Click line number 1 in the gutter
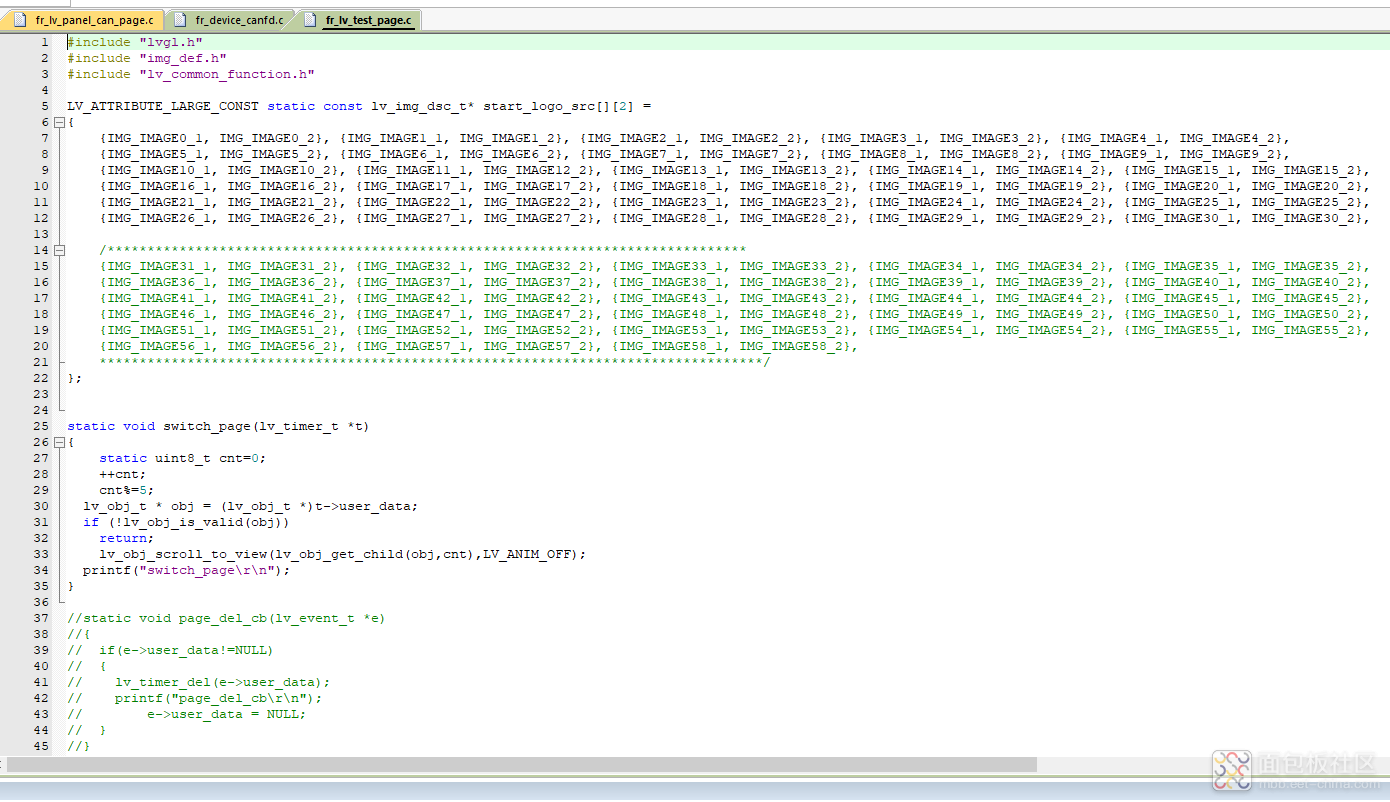The height and width of the screenshot is (802, 1390). pyautogui.click(x=44, y=42)
